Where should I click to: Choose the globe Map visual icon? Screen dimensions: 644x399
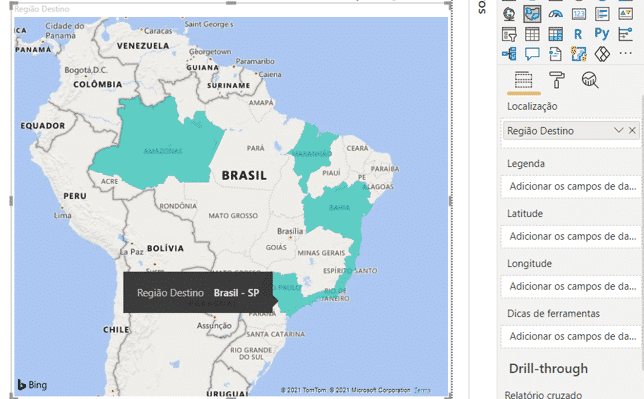pos(509,14)
